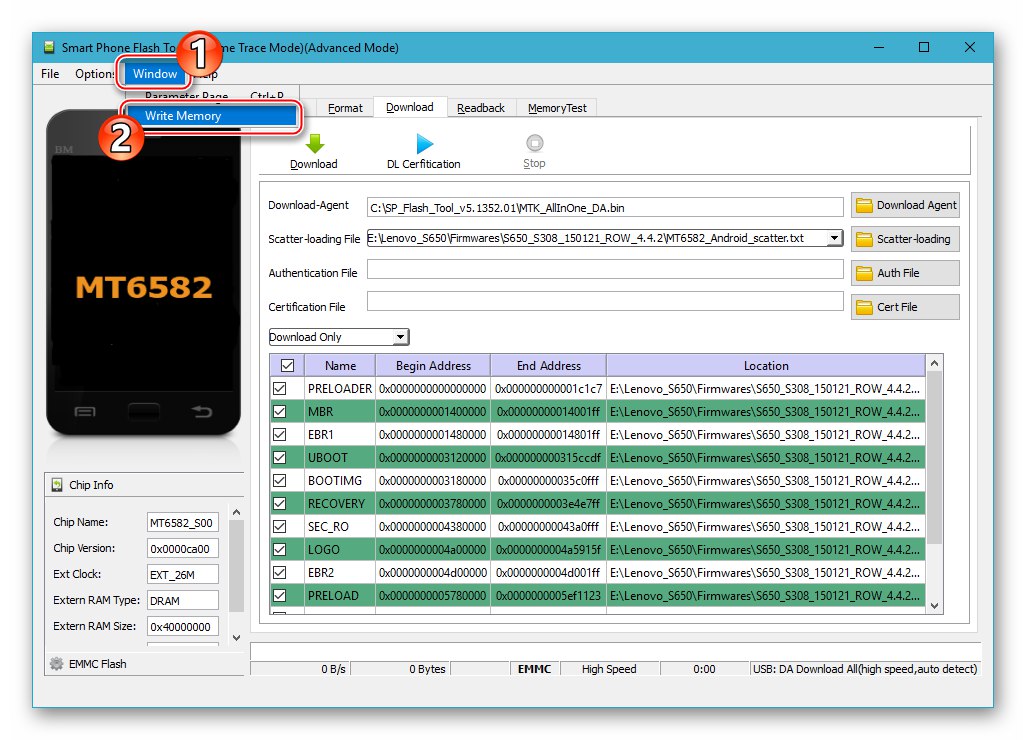Viewport: 1026px width, 740px height.
Task: Switch to the Readback tab
Action: point(482,107)
